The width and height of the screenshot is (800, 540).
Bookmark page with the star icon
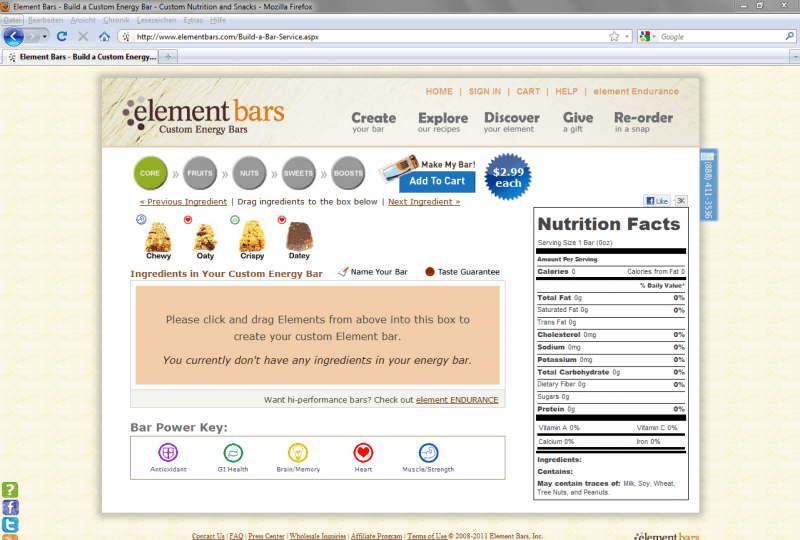614,36
